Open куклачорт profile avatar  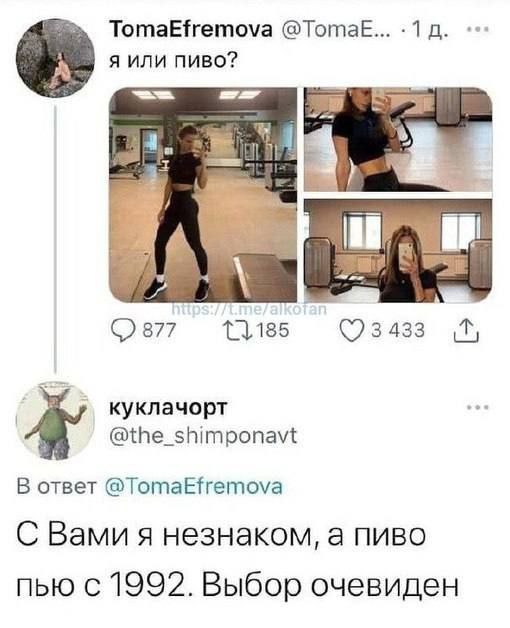(x=55, y=421)
